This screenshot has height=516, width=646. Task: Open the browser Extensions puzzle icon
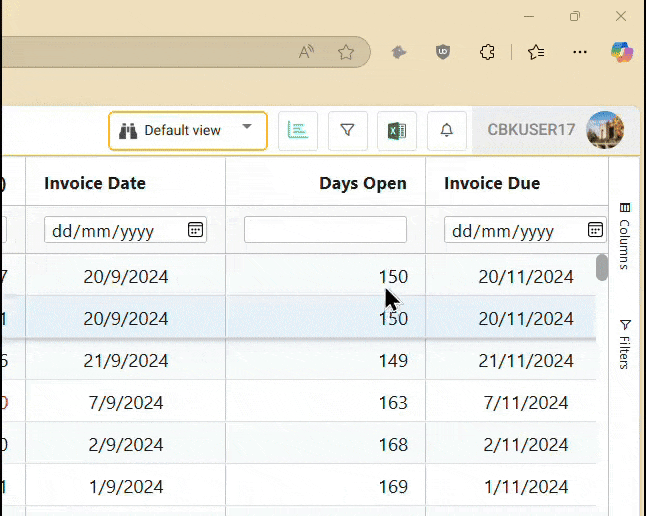pos(487,52)
